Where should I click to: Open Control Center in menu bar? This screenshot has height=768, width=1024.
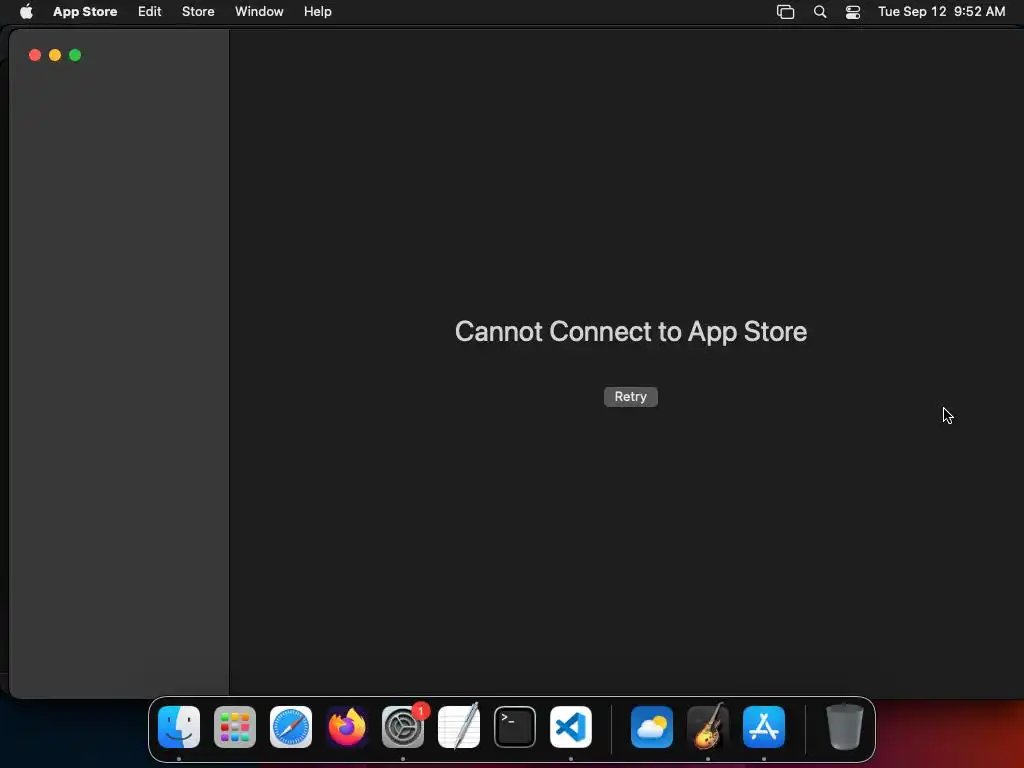tap(852, 12)
